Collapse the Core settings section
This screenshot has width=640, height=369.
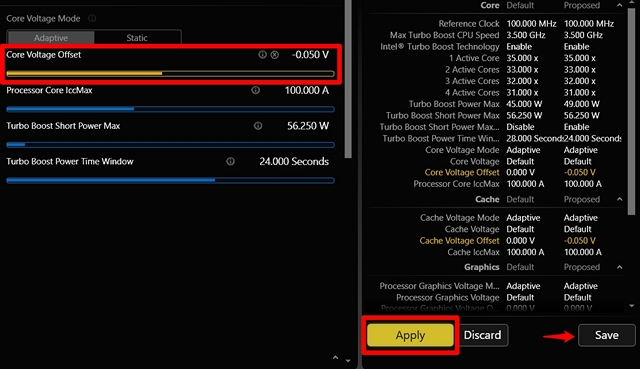pos(620,5)
